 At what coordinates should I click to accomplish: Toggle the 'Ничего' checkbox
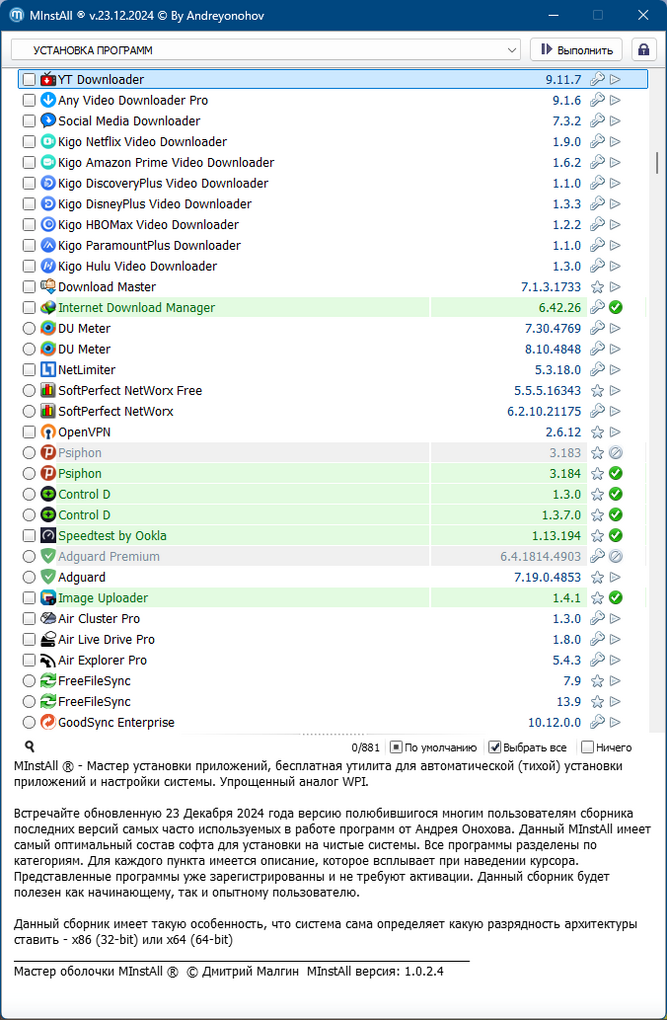point(587,747)
